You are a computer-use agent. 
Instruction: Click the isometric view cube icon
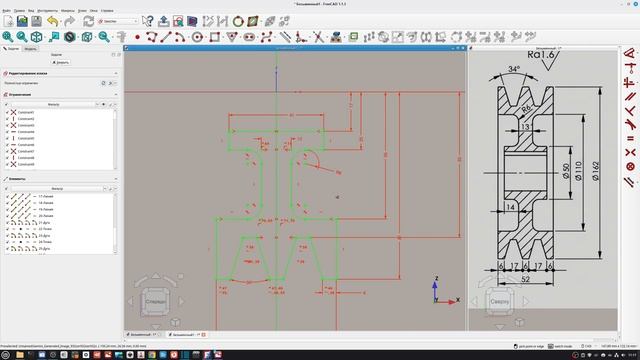pos(37,37)
